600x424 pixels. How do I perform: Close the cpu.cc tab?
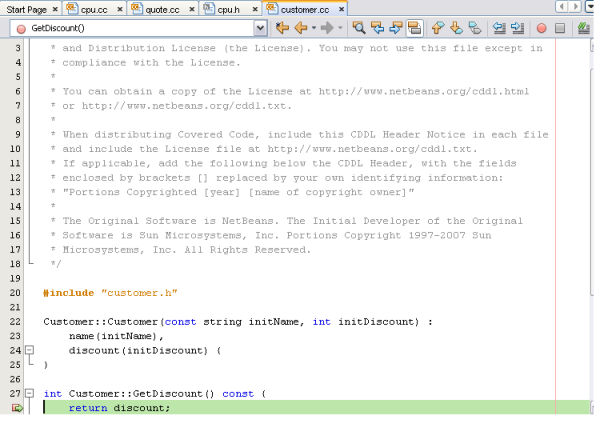point(120,9)
